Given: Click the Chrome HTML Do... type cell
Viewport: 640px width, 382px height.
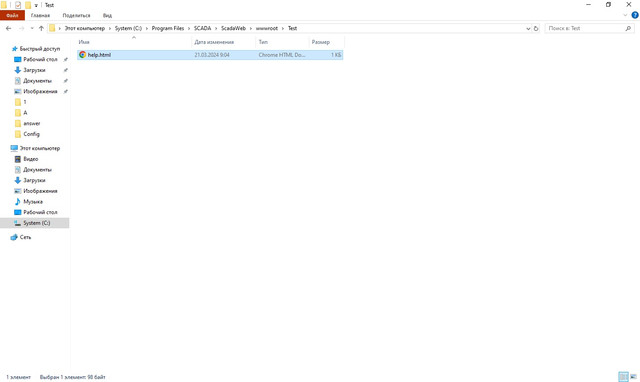Looking at the screenshot, I should [282, 55].
